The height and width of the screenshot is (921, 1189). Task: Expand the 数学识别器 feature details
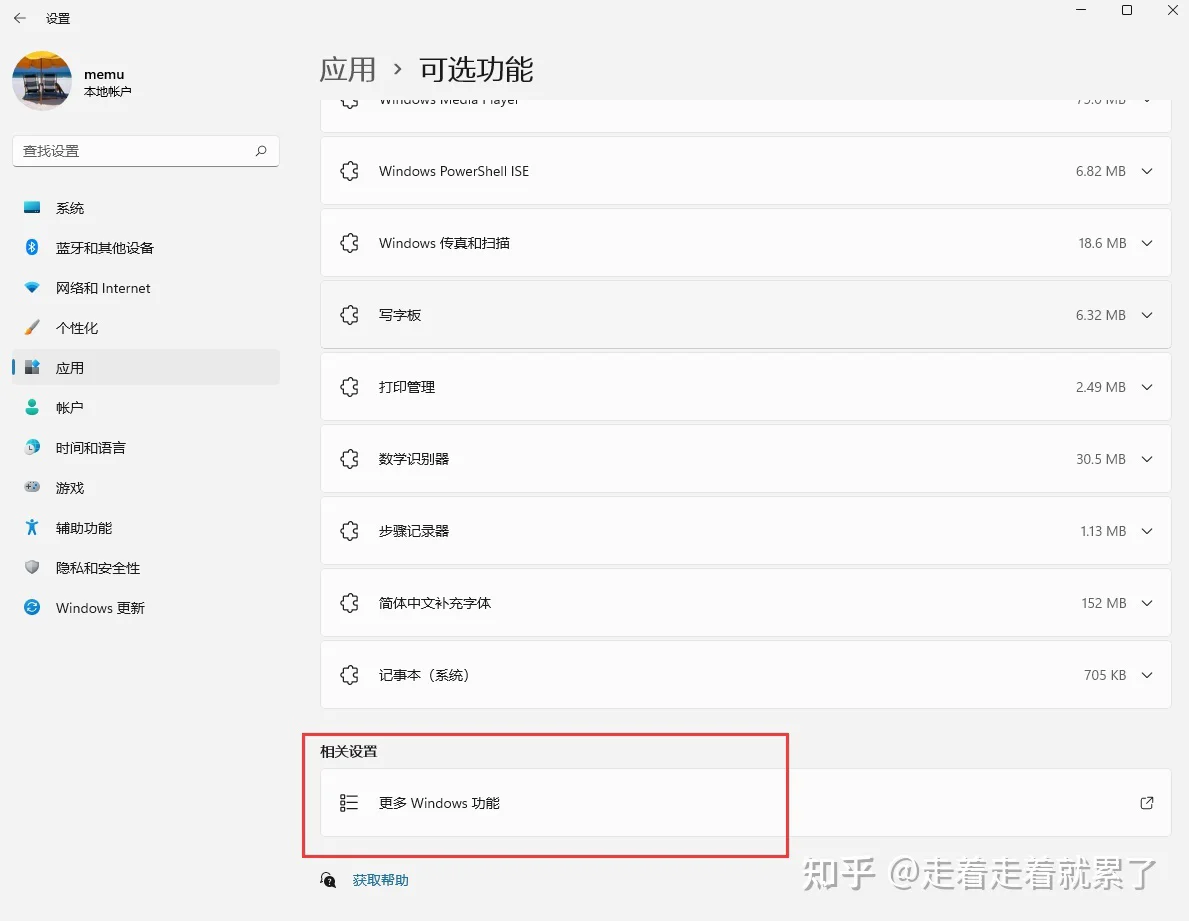1147,459
